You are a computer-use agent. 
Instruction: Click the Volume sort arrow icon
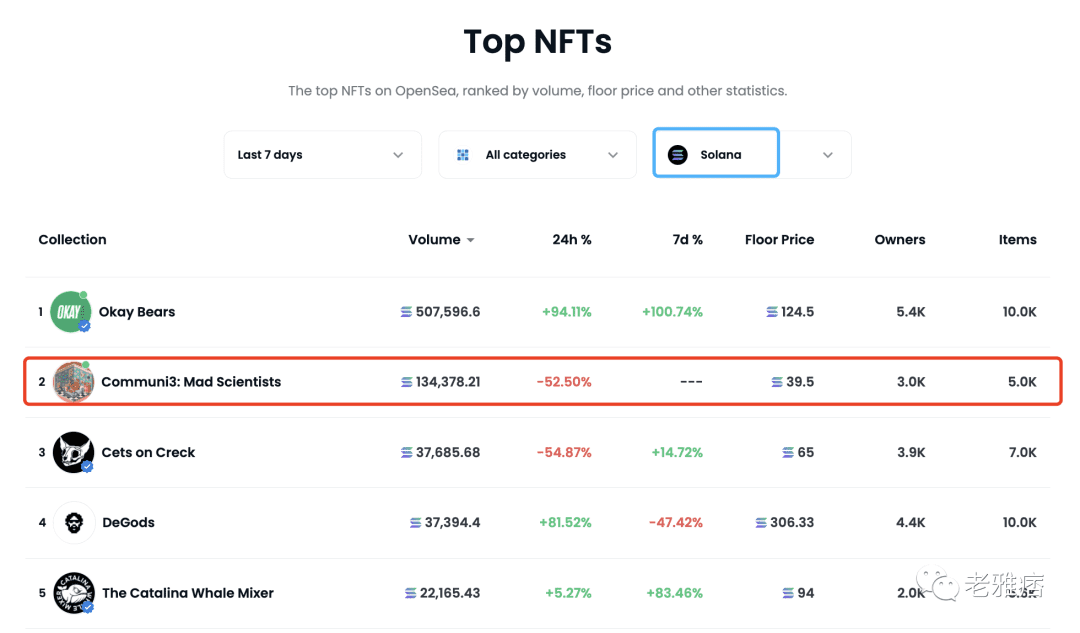(471, 241)
